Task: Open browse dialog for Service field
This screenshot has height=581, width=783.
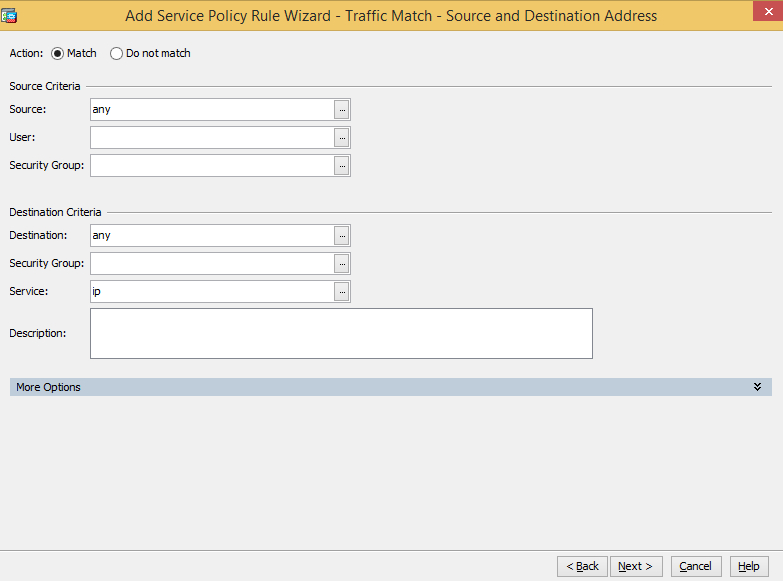Action: [x=342, y=291]
